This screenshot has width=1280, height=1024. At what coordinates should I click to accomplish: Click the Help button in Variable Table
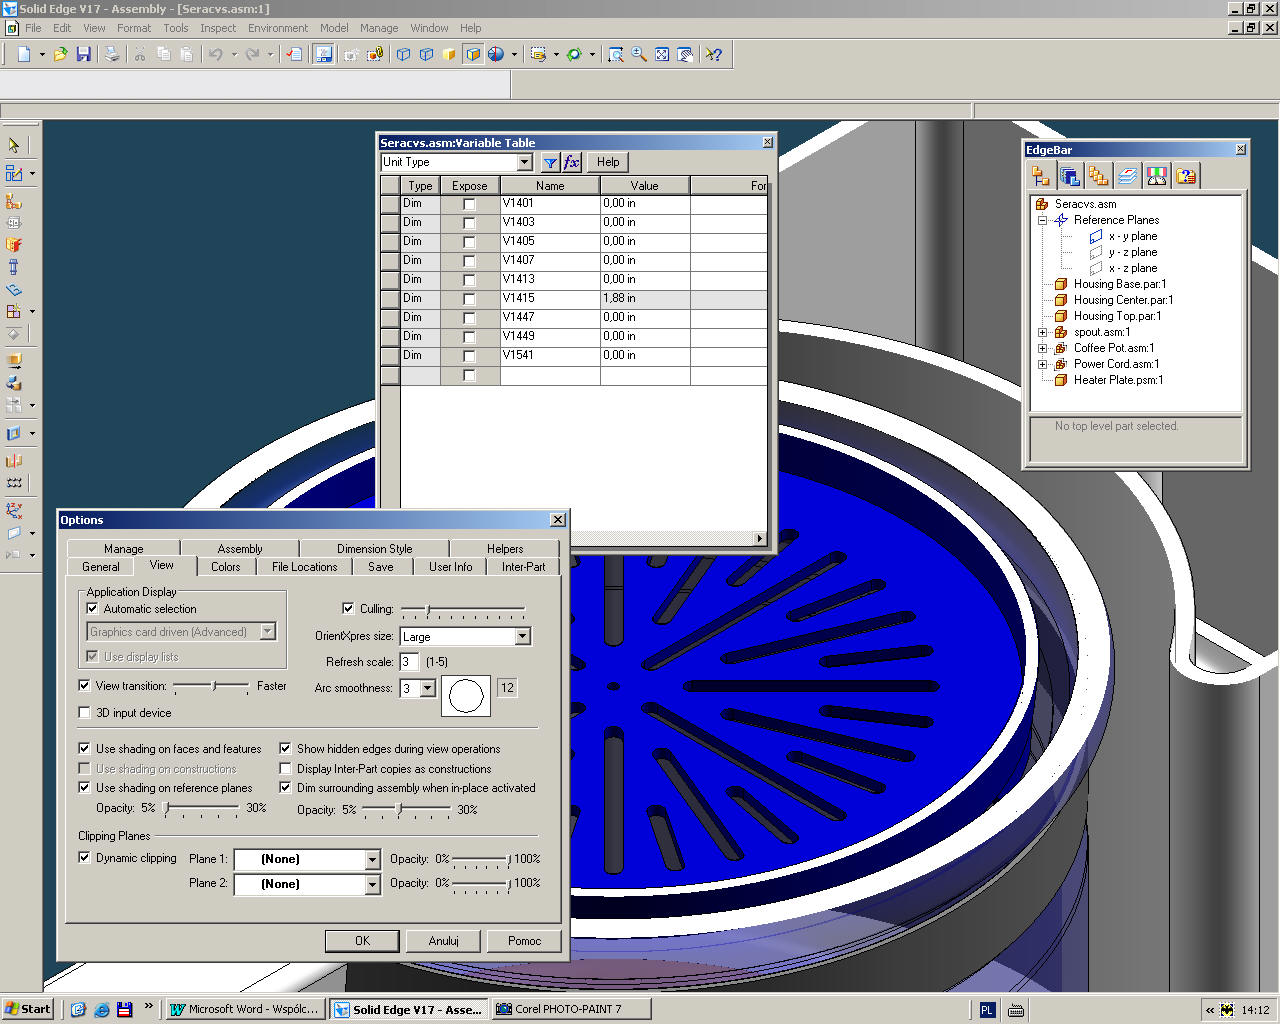(608, 162)
